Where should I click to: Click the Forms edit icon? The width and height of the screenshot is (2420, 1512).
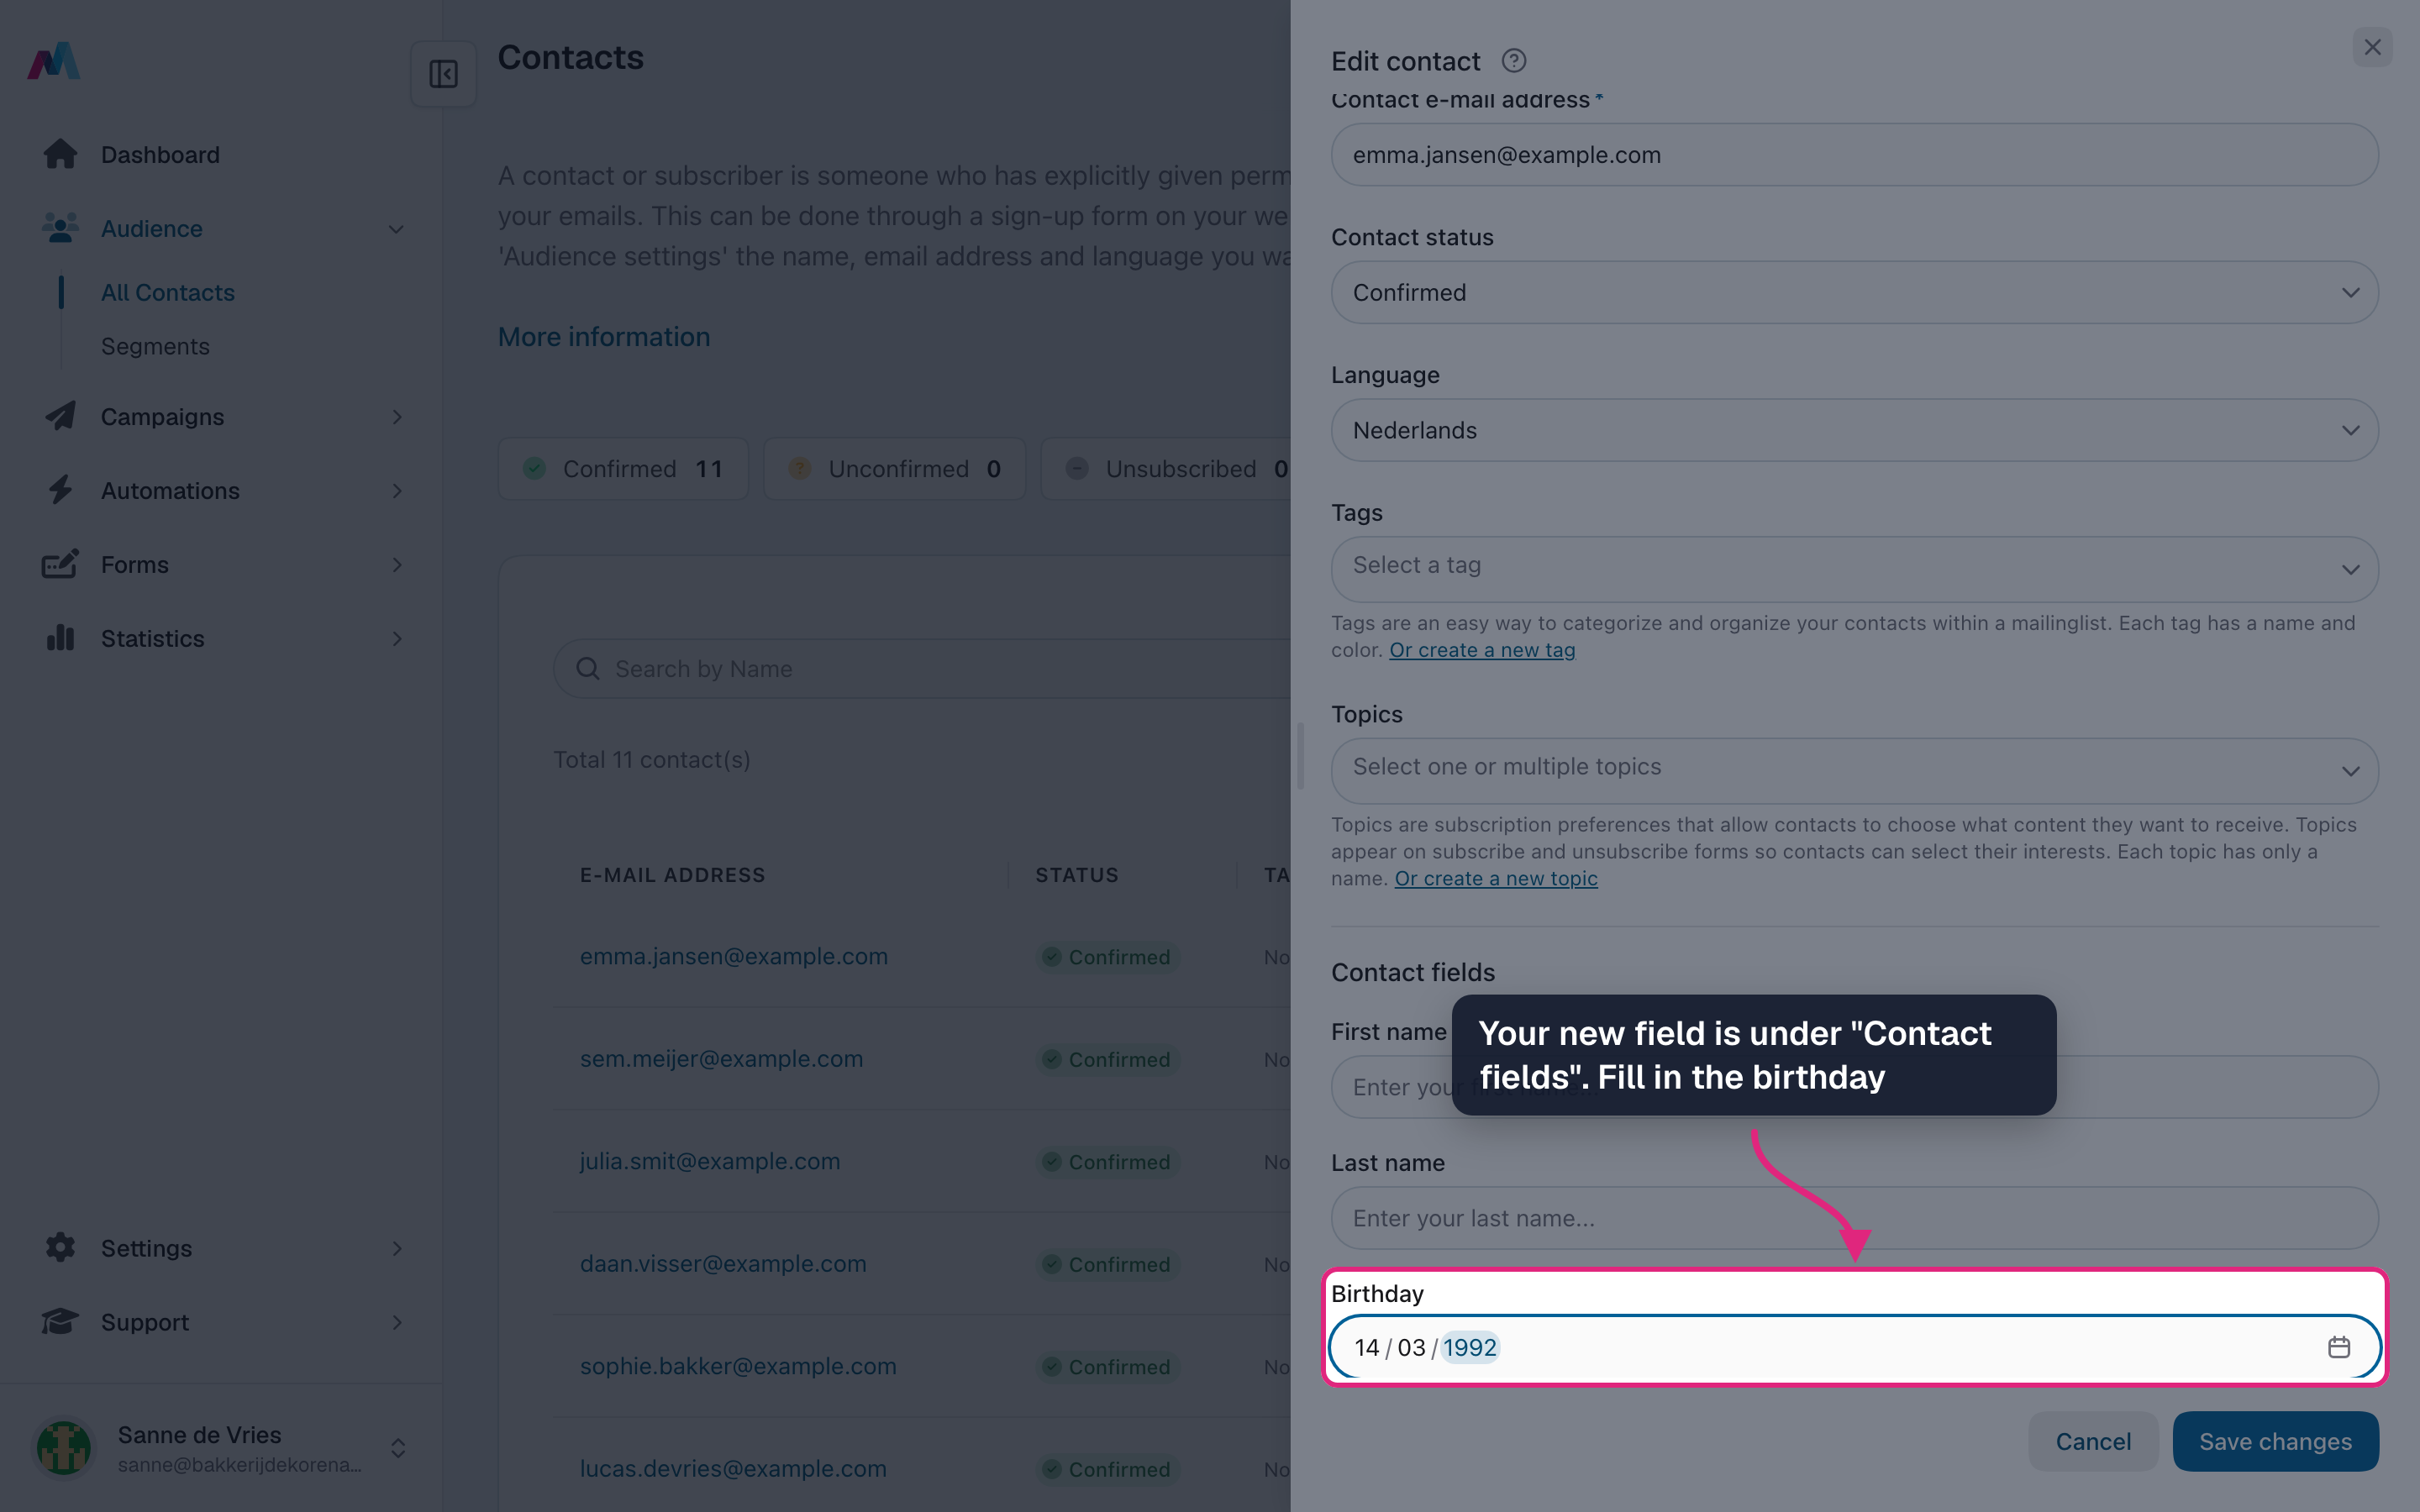(x=60, y=564)
